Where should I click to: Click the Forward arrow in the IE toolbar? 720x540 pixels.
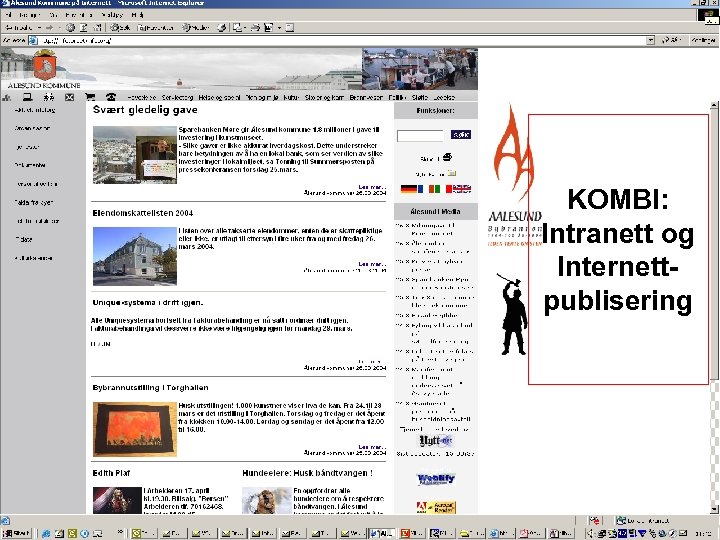(50, 28)
